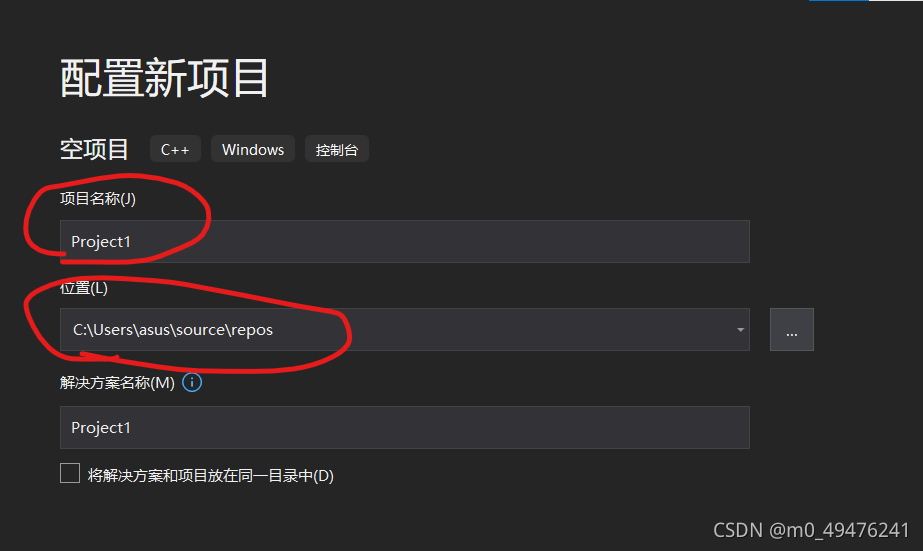The image size is (923, 551).
Task: Enable 将解决方案和项目放在同一目录中 checkbox
Action: coord(70,473)
